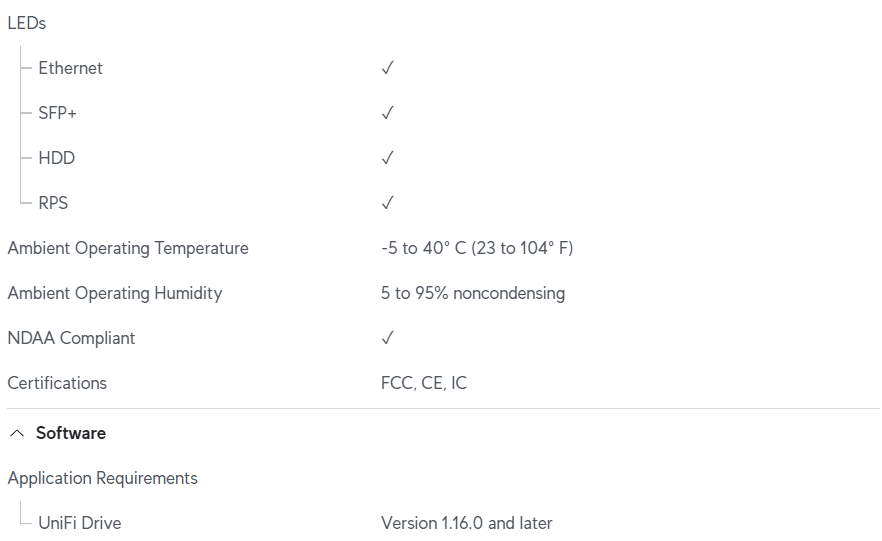Click the Ambient Operating Temperature label
Screen dimensions: 882x541
pos(128,248)
